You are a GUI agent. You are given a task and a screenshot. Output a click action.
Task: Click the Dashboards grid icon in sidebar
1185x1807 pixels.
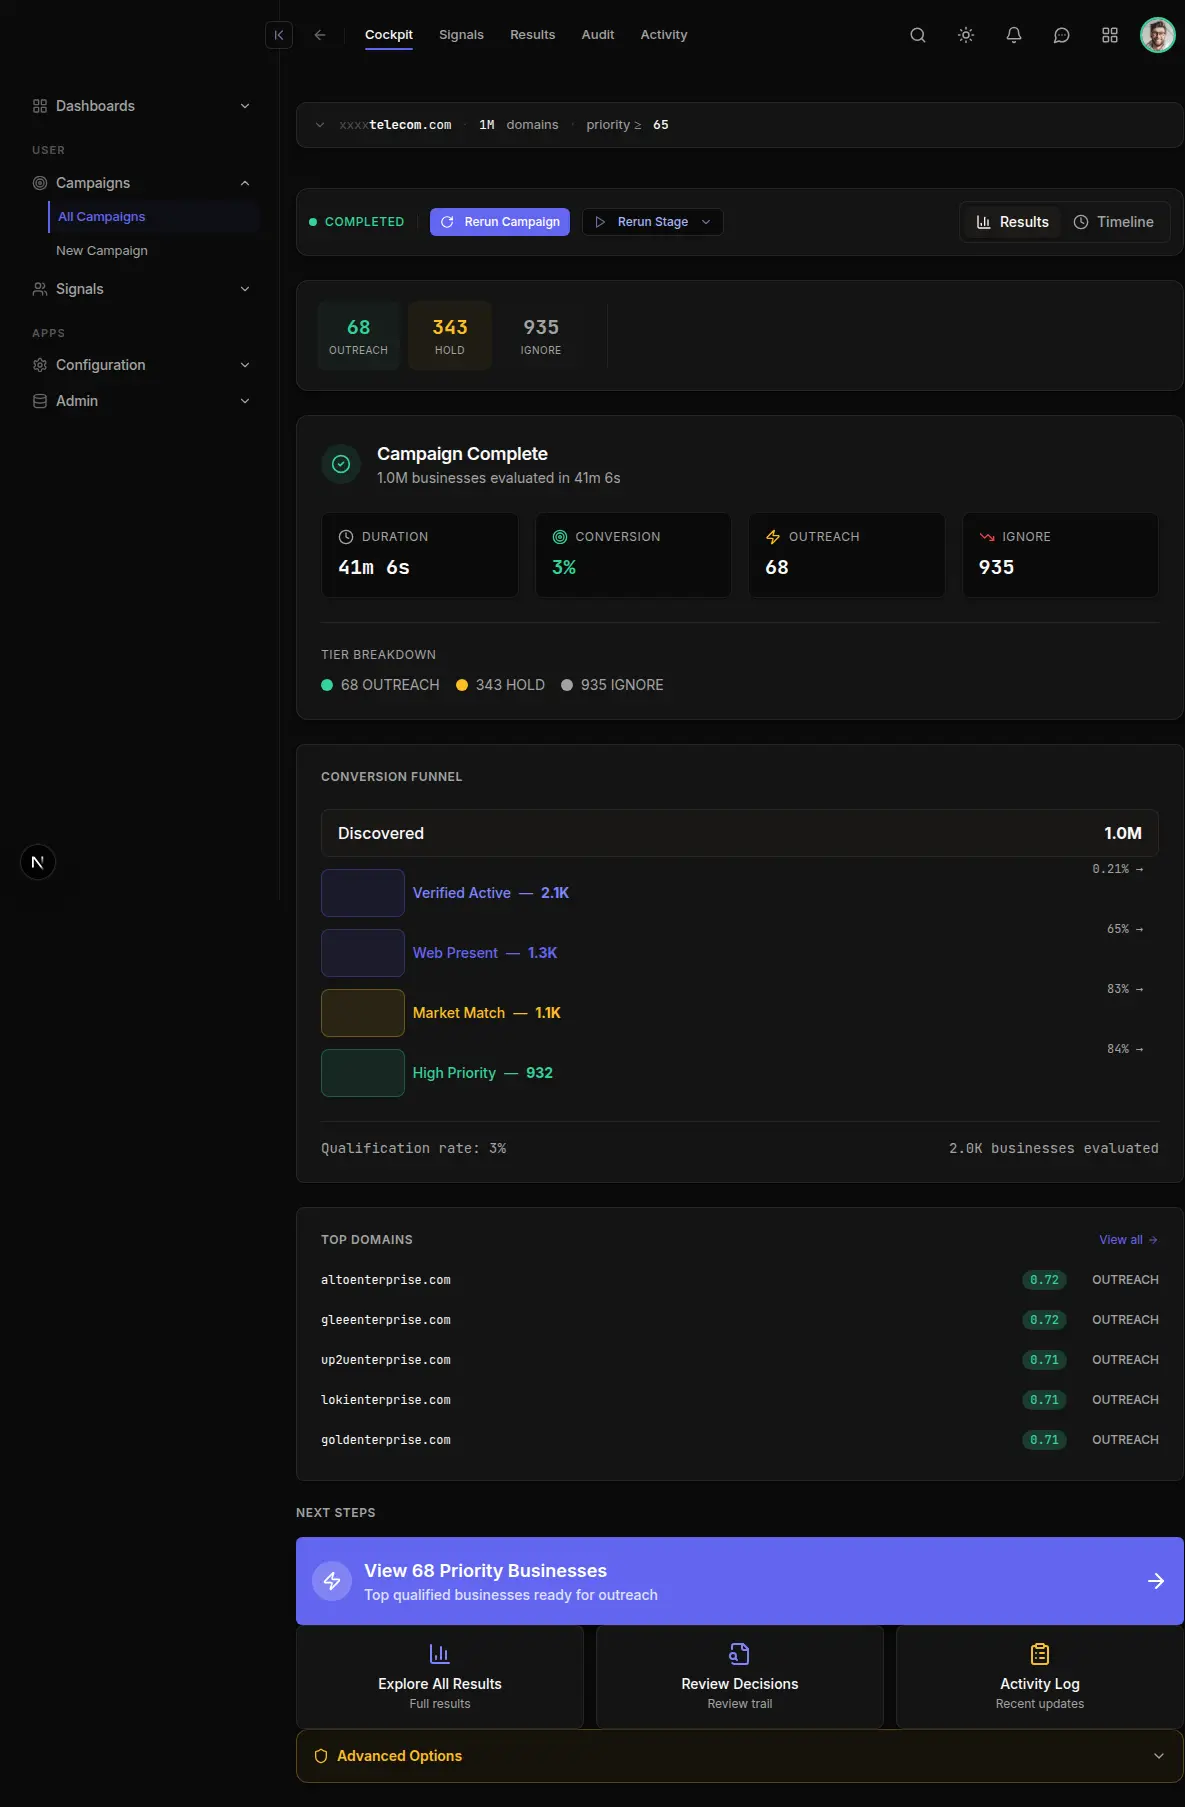pos(40,106)
